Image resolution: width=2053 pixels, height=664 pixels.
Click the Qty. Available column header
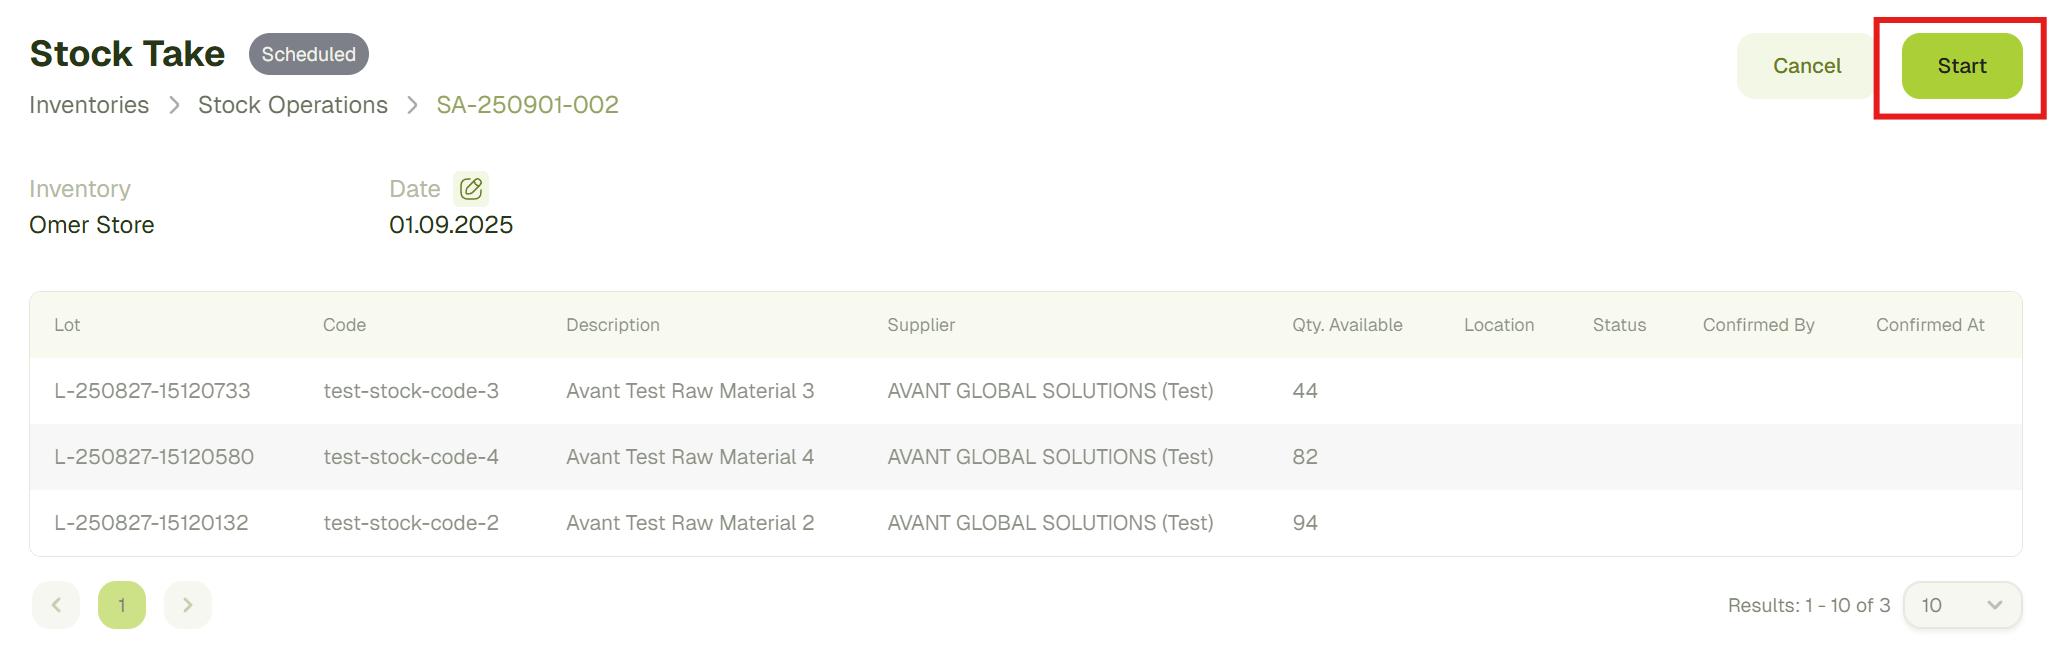point(1346,325)
